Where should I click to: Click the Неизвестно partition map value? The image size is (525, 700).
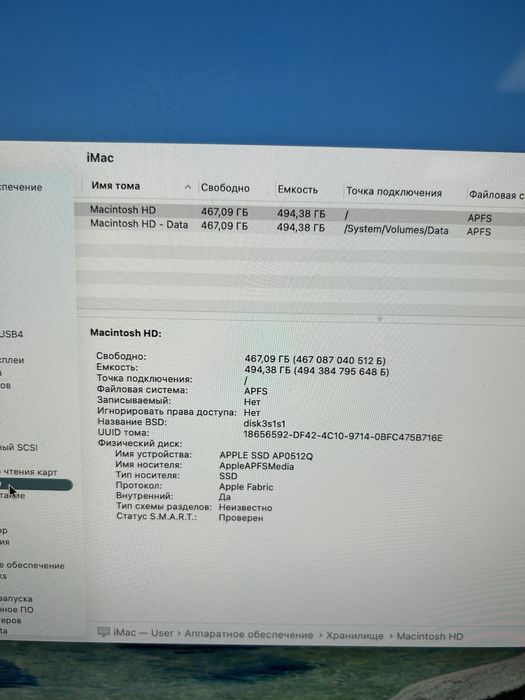[245, 507]
